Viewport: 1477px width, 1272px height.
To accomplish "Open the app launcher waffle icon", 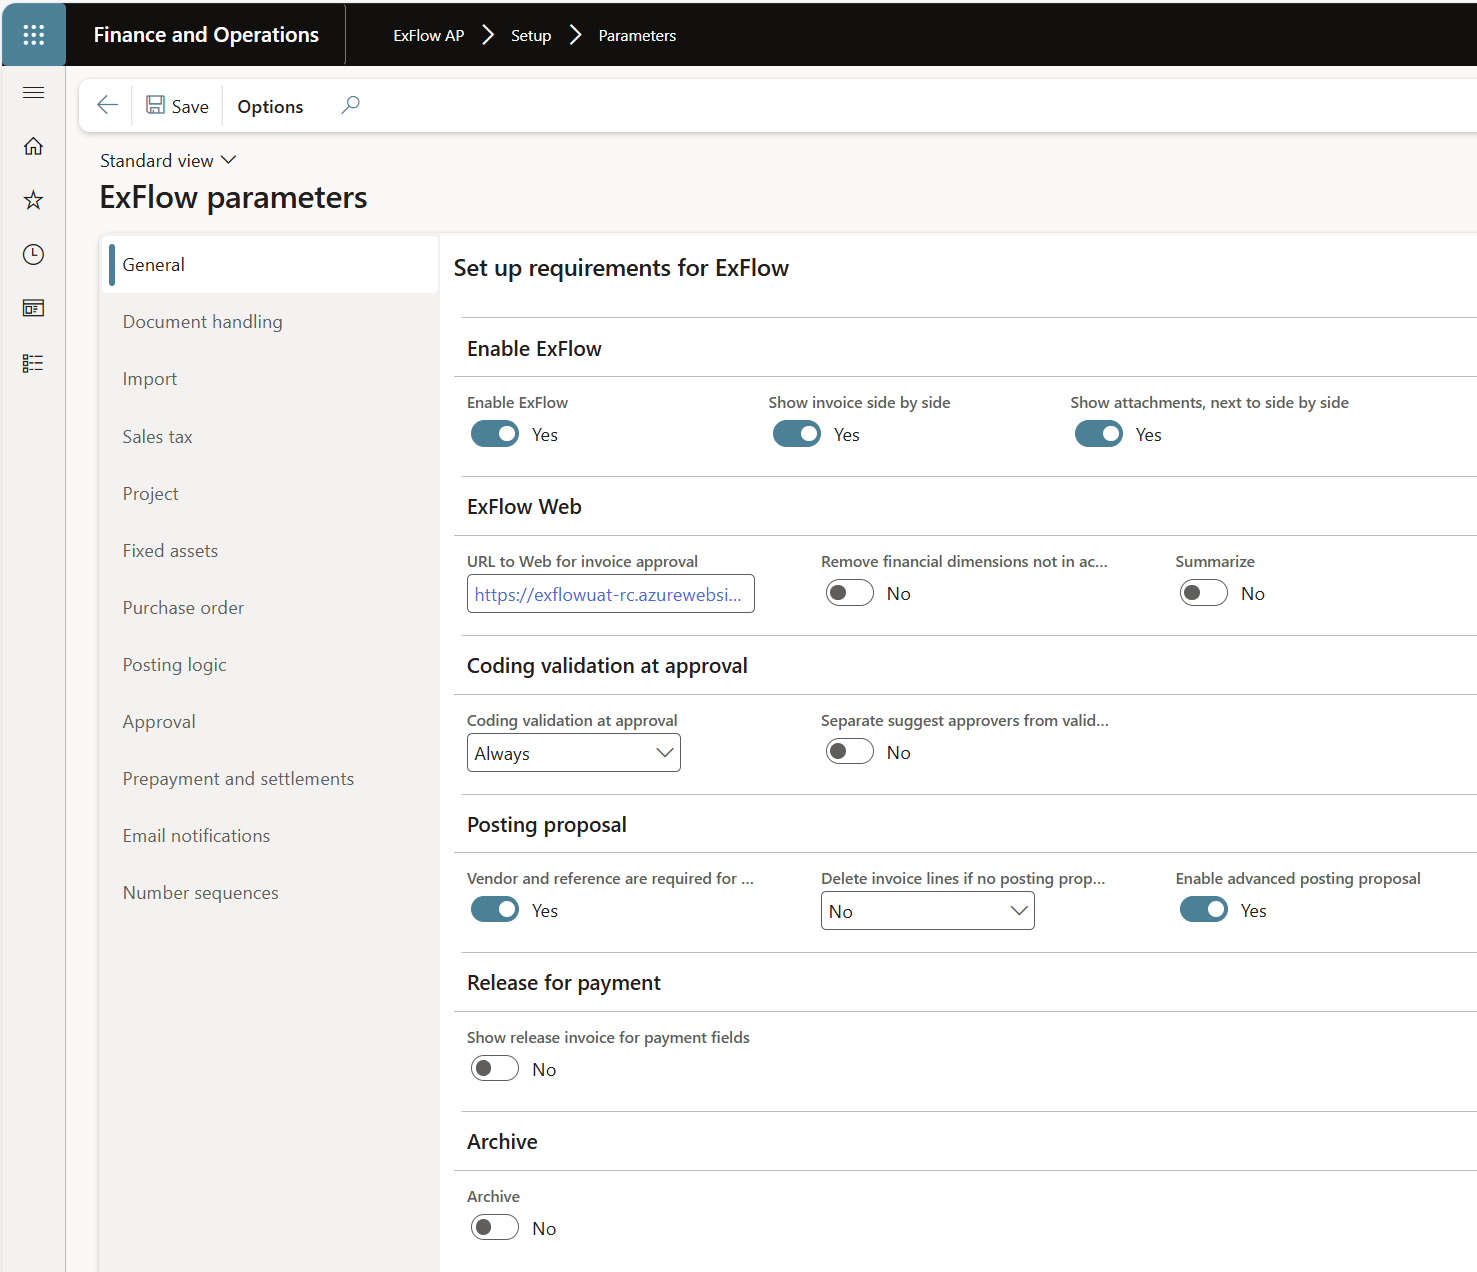I will click(33, 35).
